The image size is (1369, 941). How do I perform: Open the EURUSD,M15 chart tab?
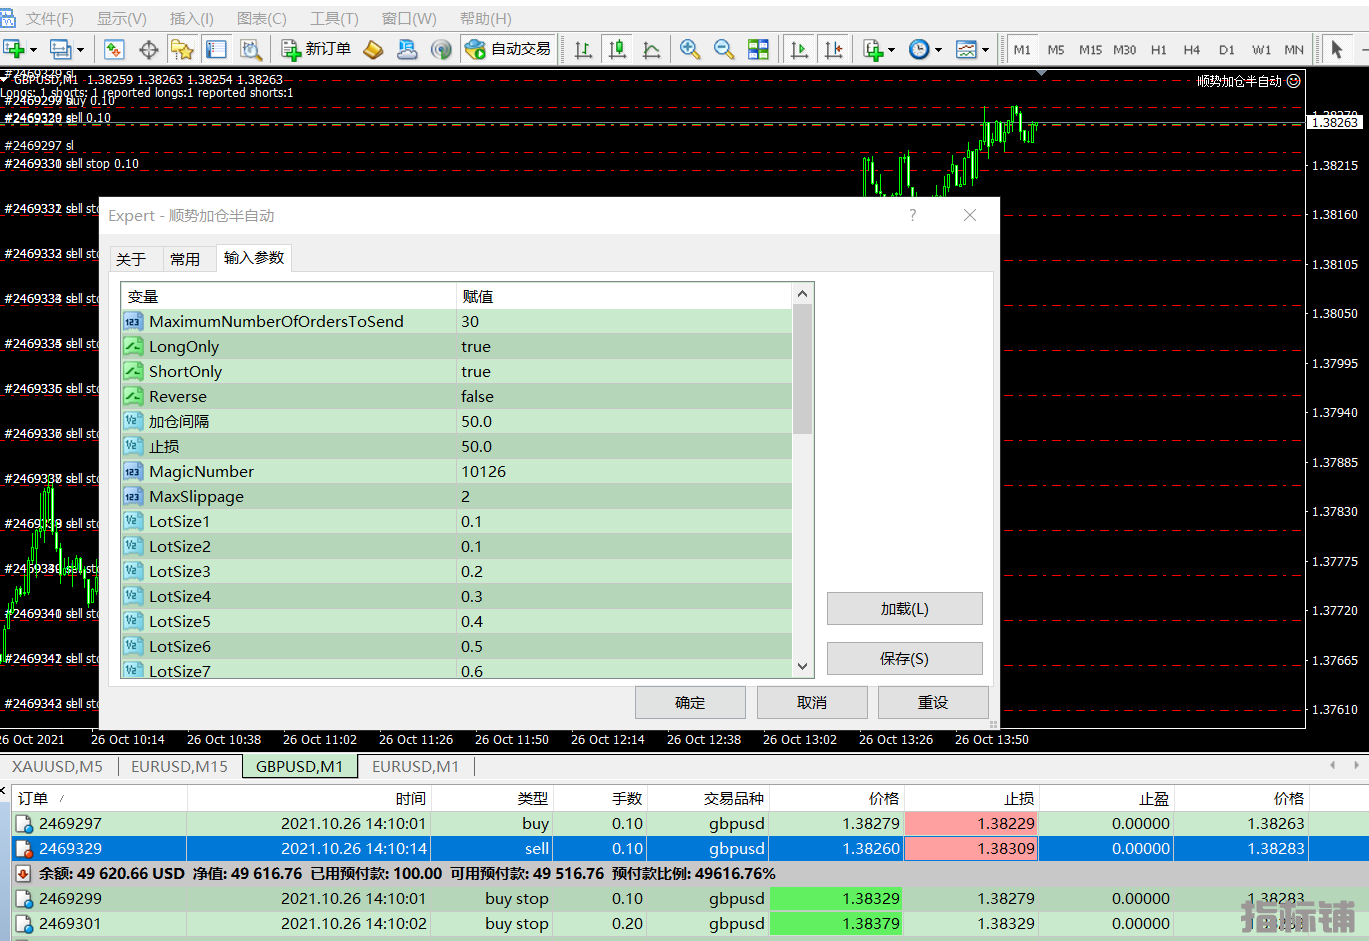coord(180,766)
